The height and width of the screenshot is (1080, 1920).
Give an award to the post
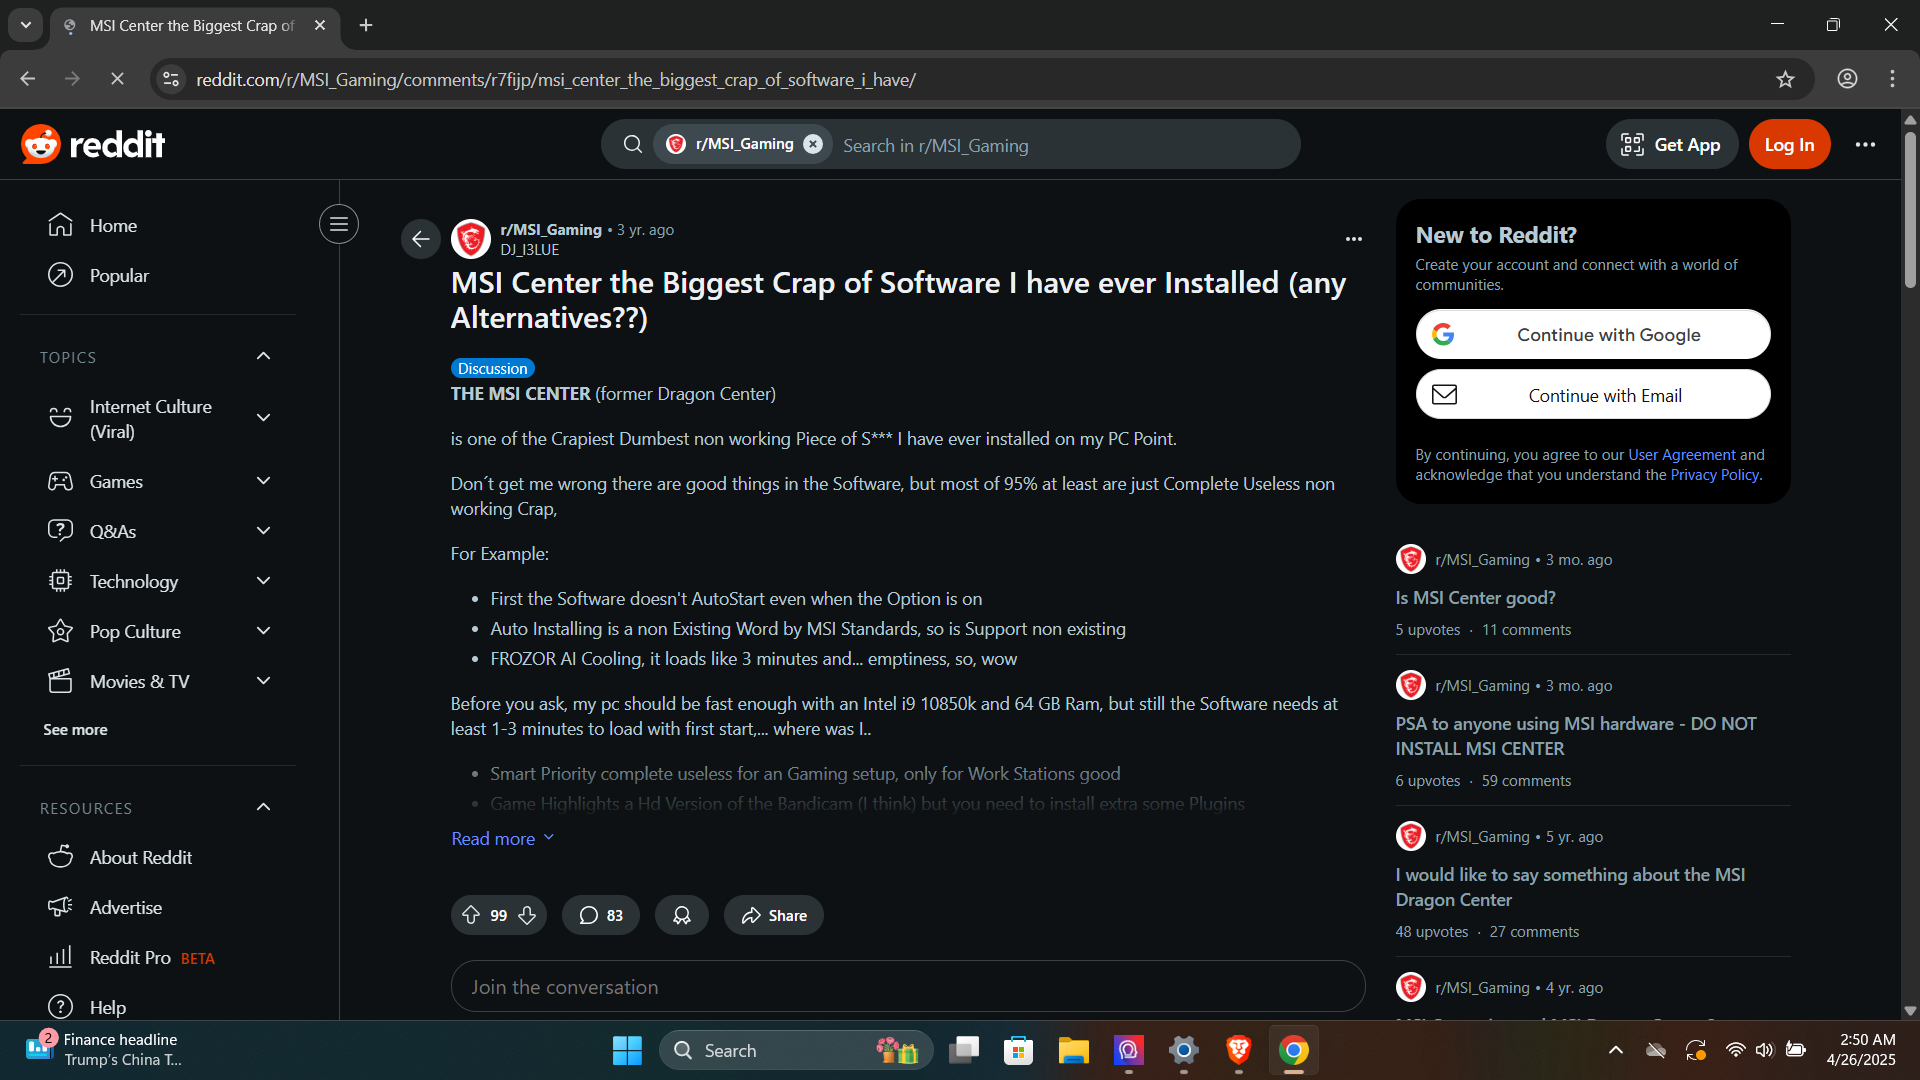tap(682, 915)
